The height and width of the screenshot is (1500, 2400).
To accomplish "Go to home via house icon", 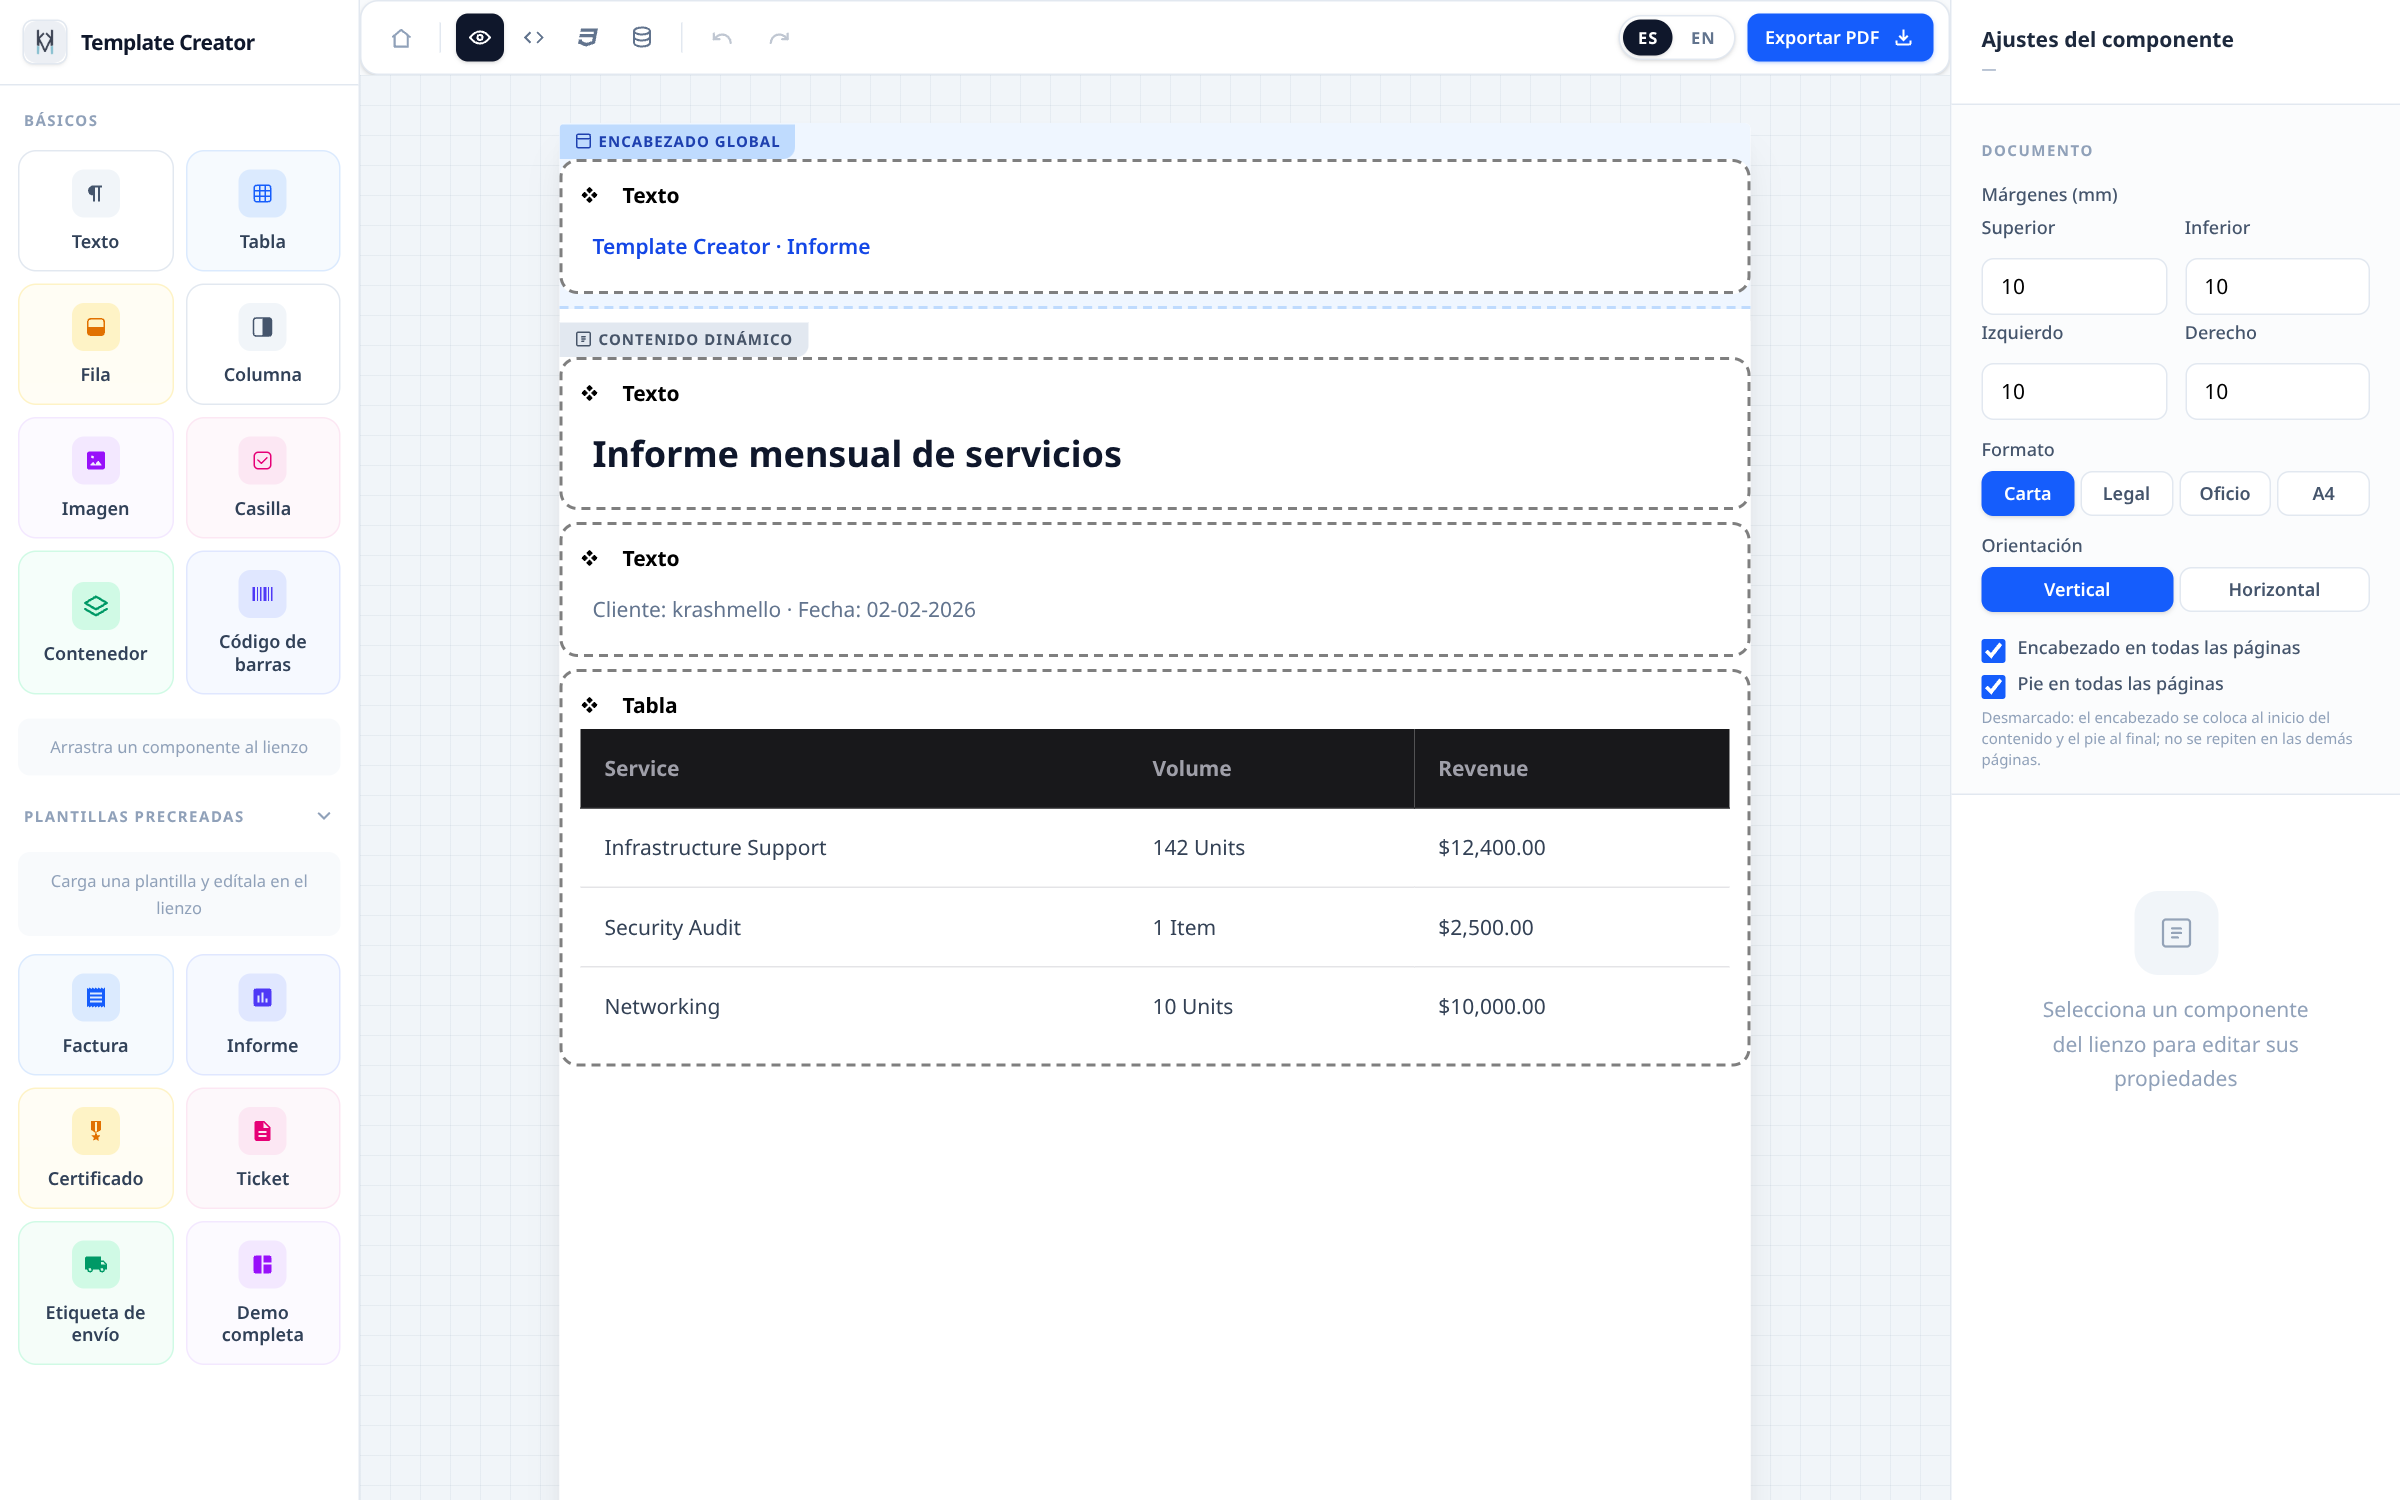I will (x=401, y=38).
